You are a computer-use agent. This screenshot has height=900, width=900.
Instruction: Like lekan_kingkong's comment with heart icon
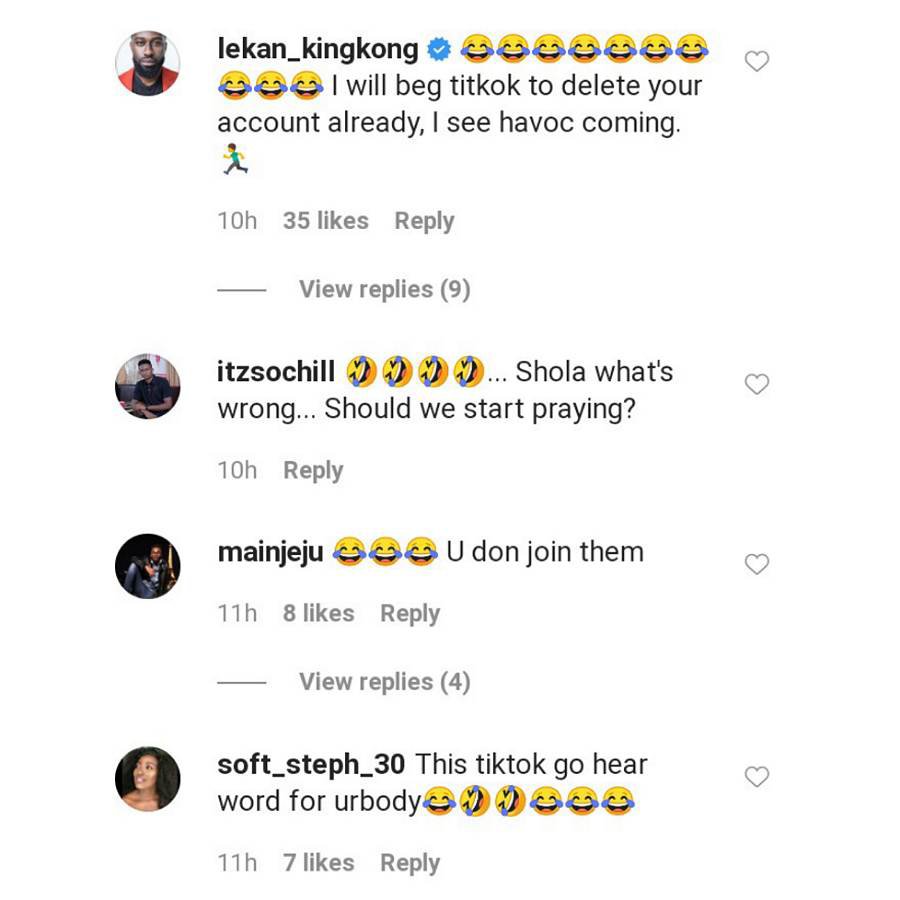(x=757, y=62)
